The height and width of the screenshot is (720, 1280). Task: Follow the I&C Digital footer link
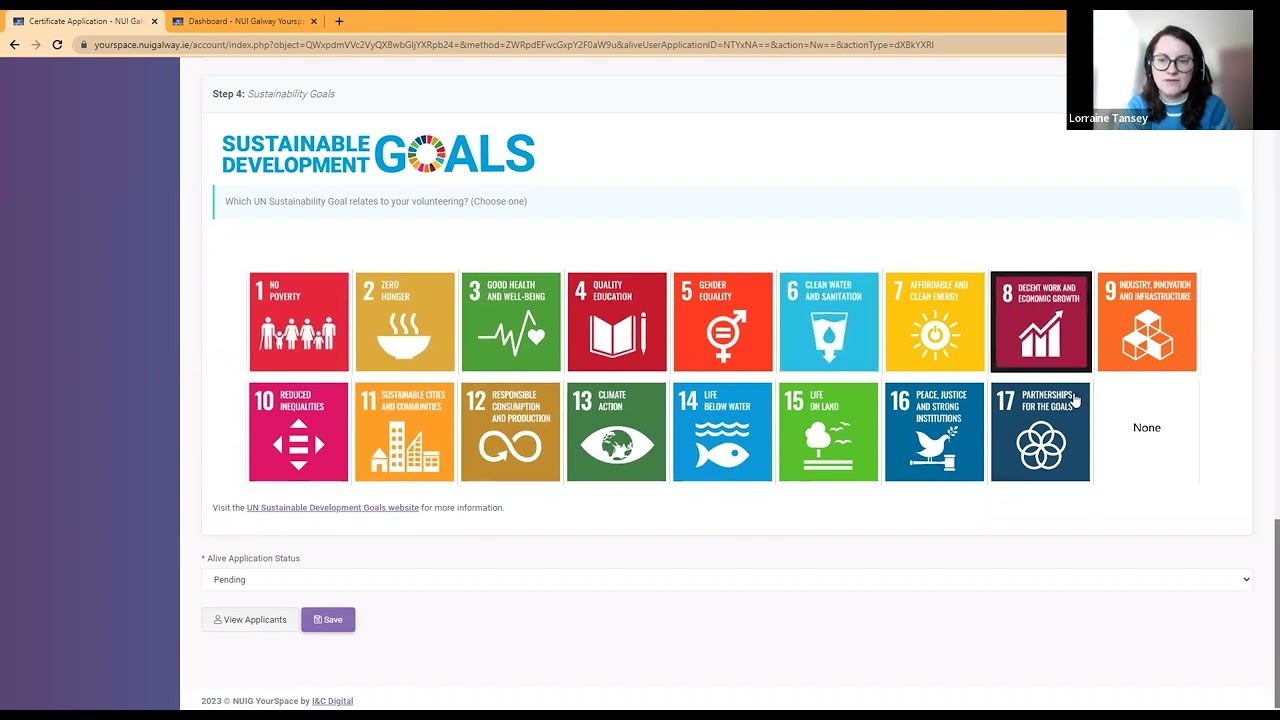click(x=332, y=701)
